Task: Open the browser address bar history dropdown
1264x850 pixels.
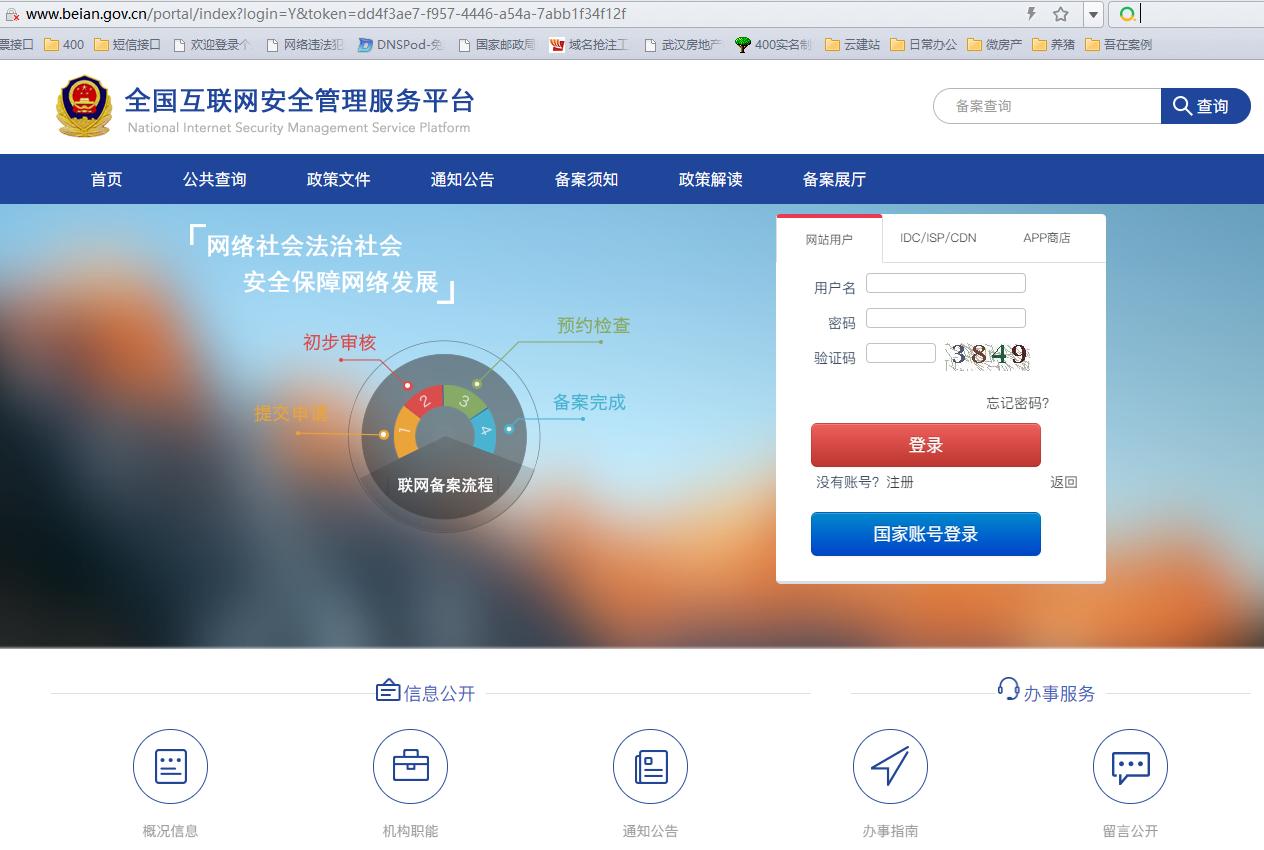Action: [1093, 14]
